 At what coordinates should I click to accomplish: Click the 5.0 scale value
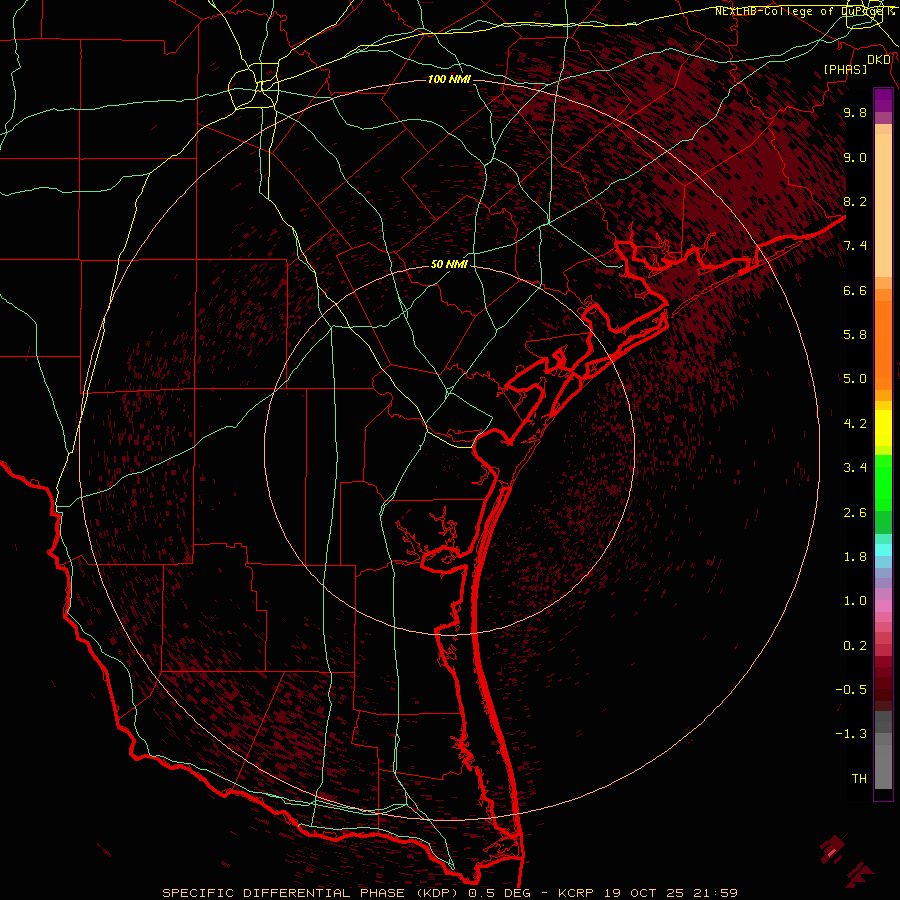[855, 379]
